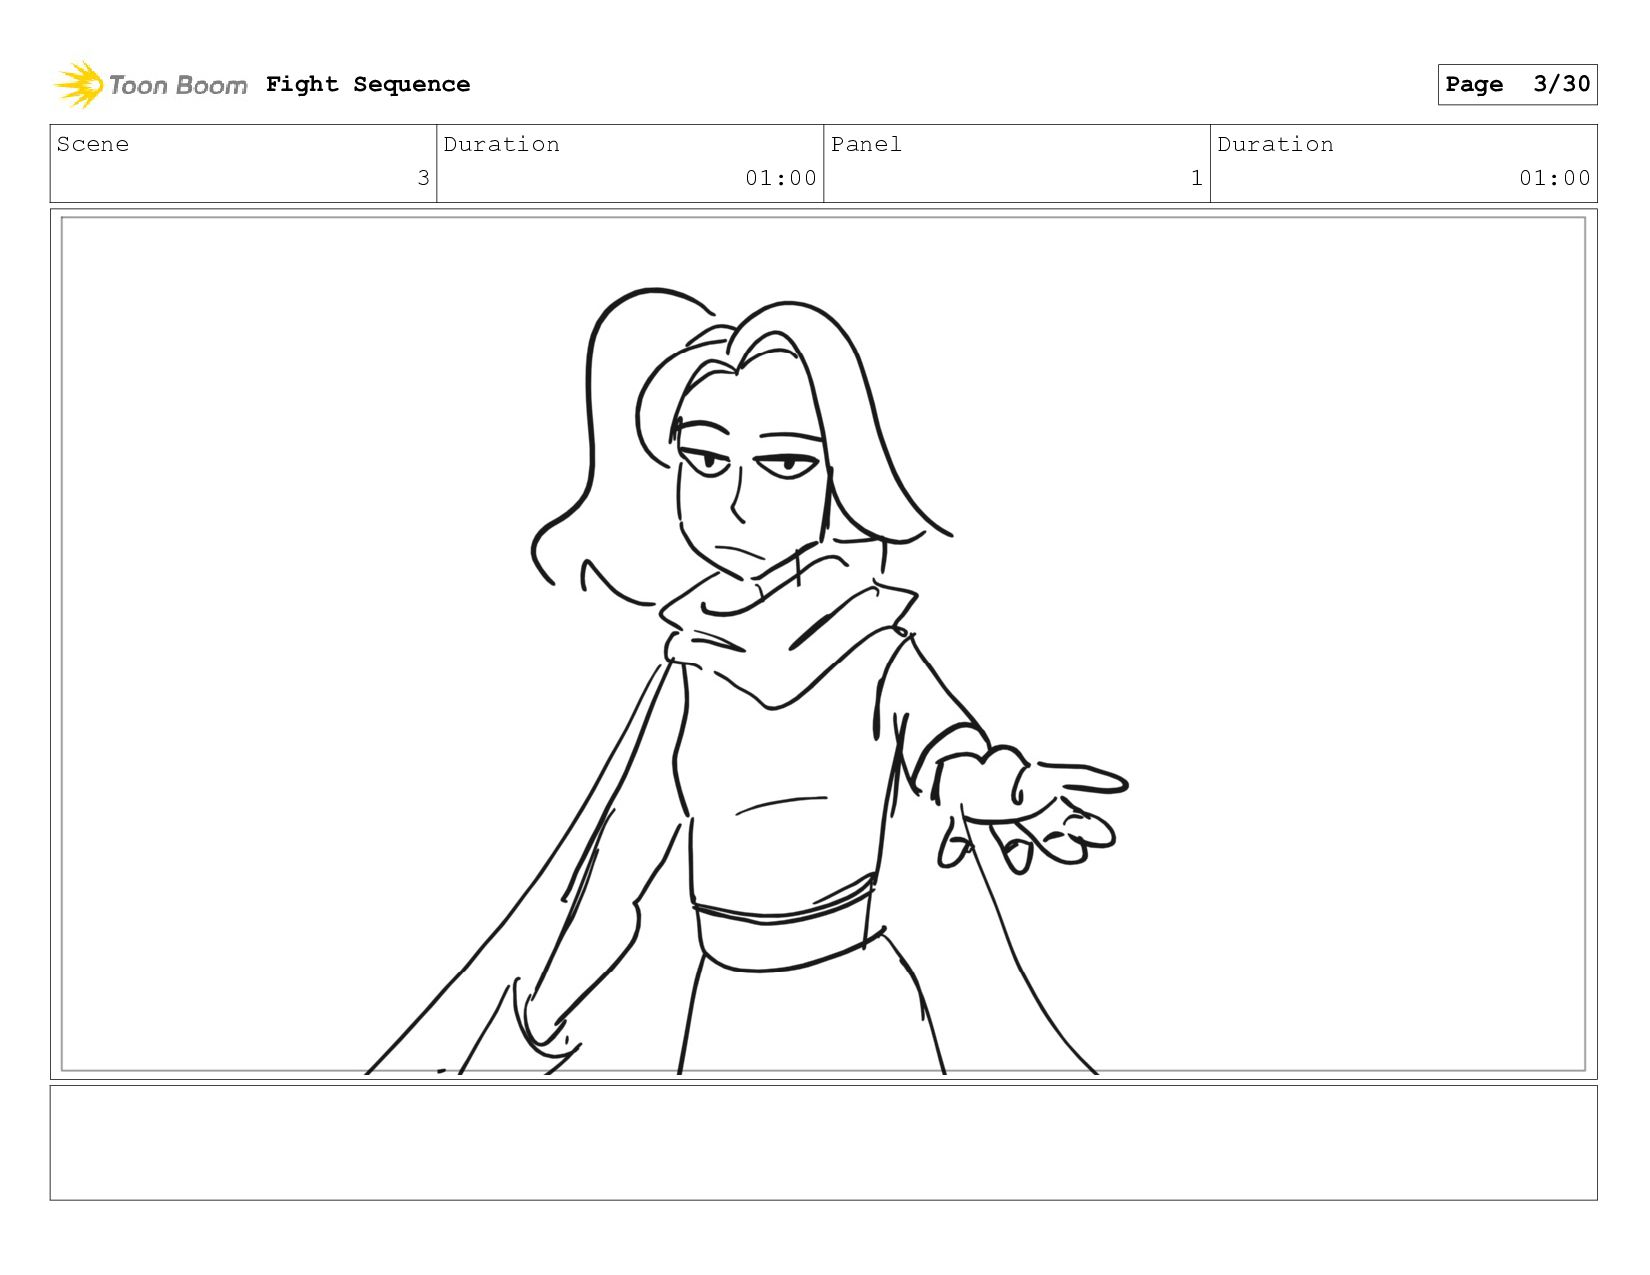The height and width of the screenshot is (1275, 1650).
Task: Click scene number value '3'
Action: [x=423, y=178]
